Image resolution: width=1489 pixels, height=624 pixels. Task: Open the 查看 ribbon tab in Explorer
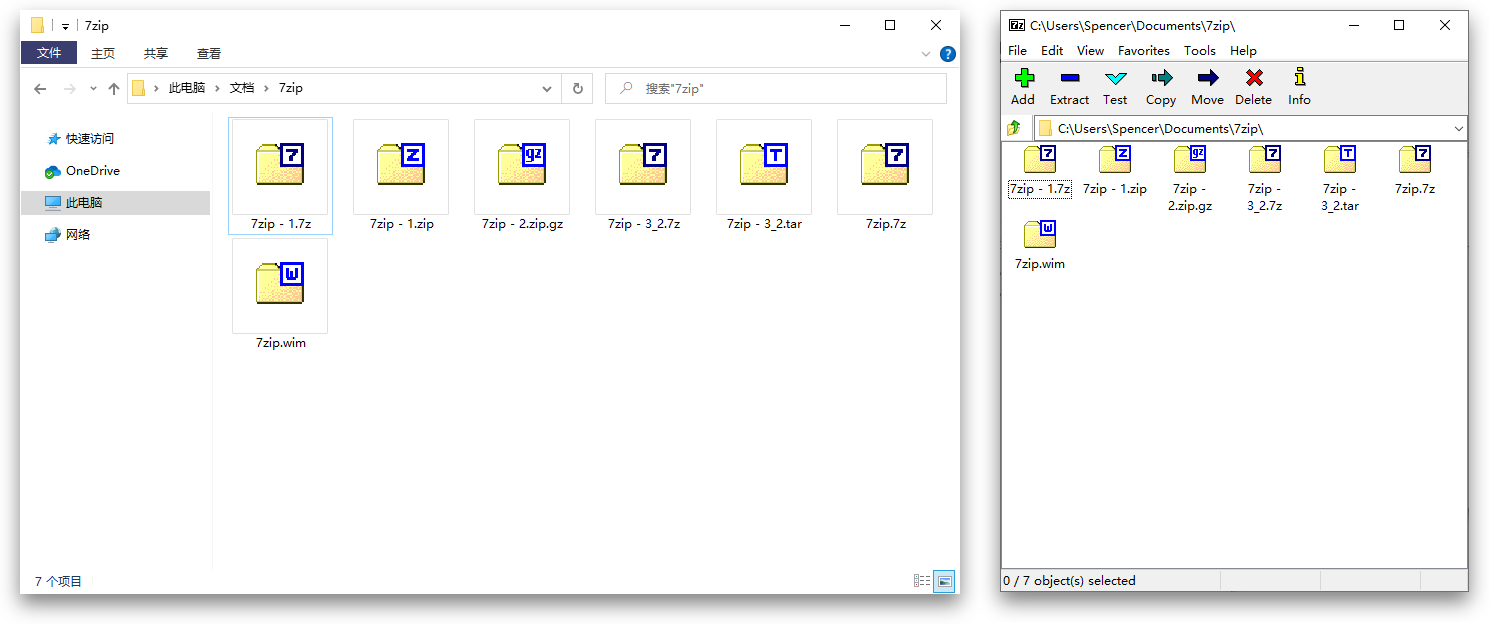(x=209, y=54)
